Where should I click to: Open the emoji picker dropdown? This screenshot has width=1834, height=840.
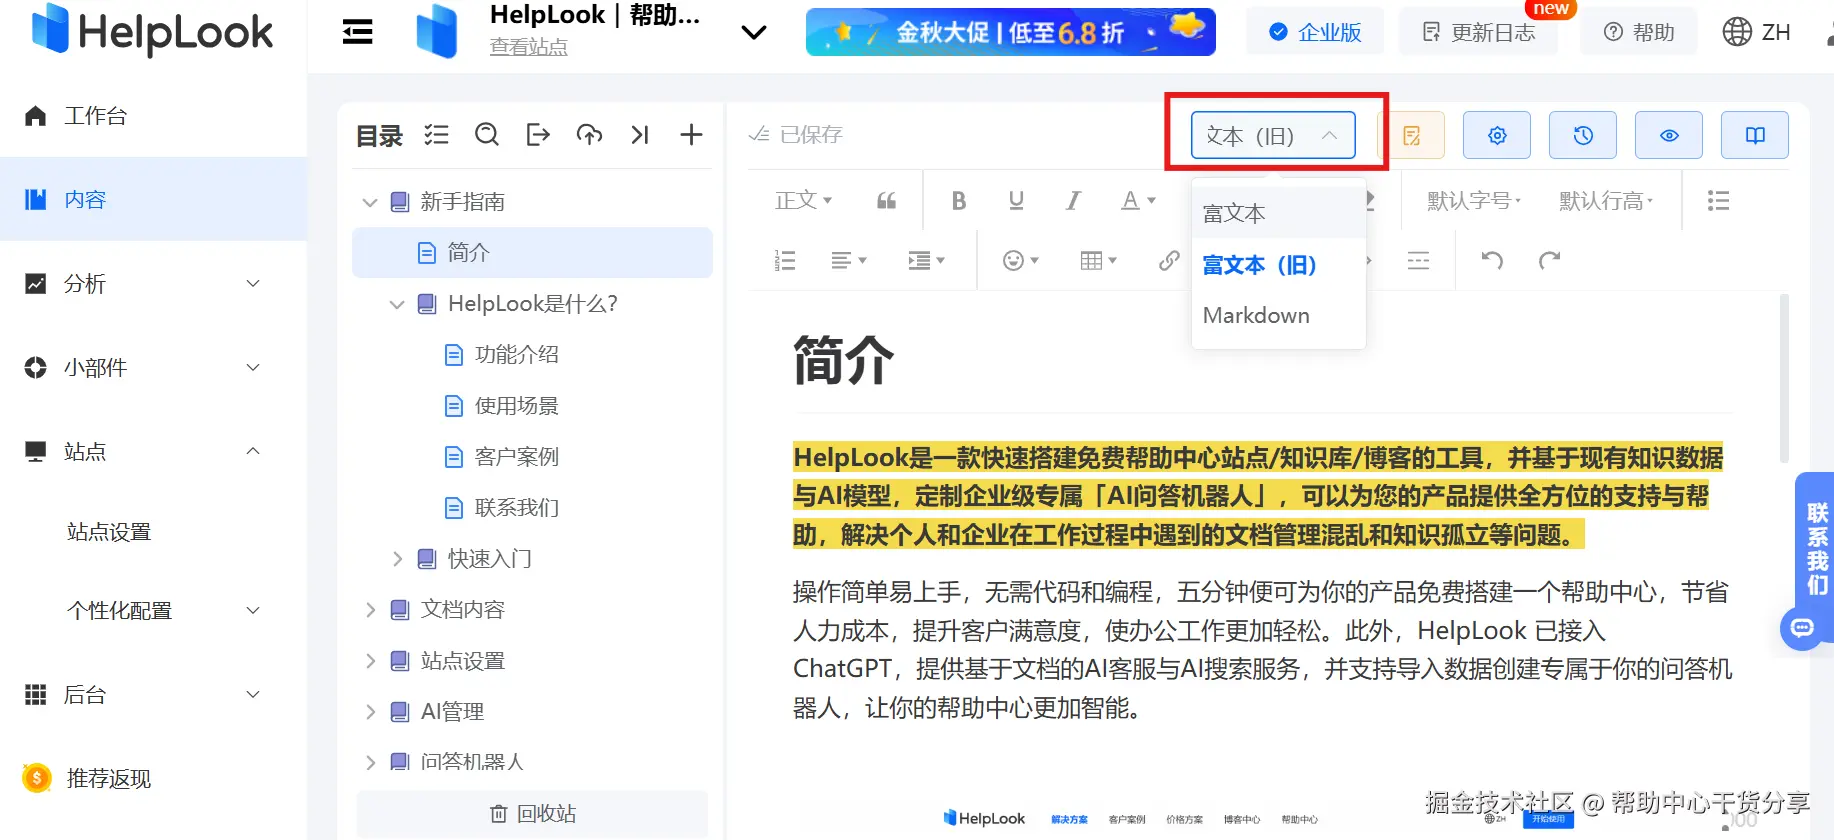tap(1021, 261)
